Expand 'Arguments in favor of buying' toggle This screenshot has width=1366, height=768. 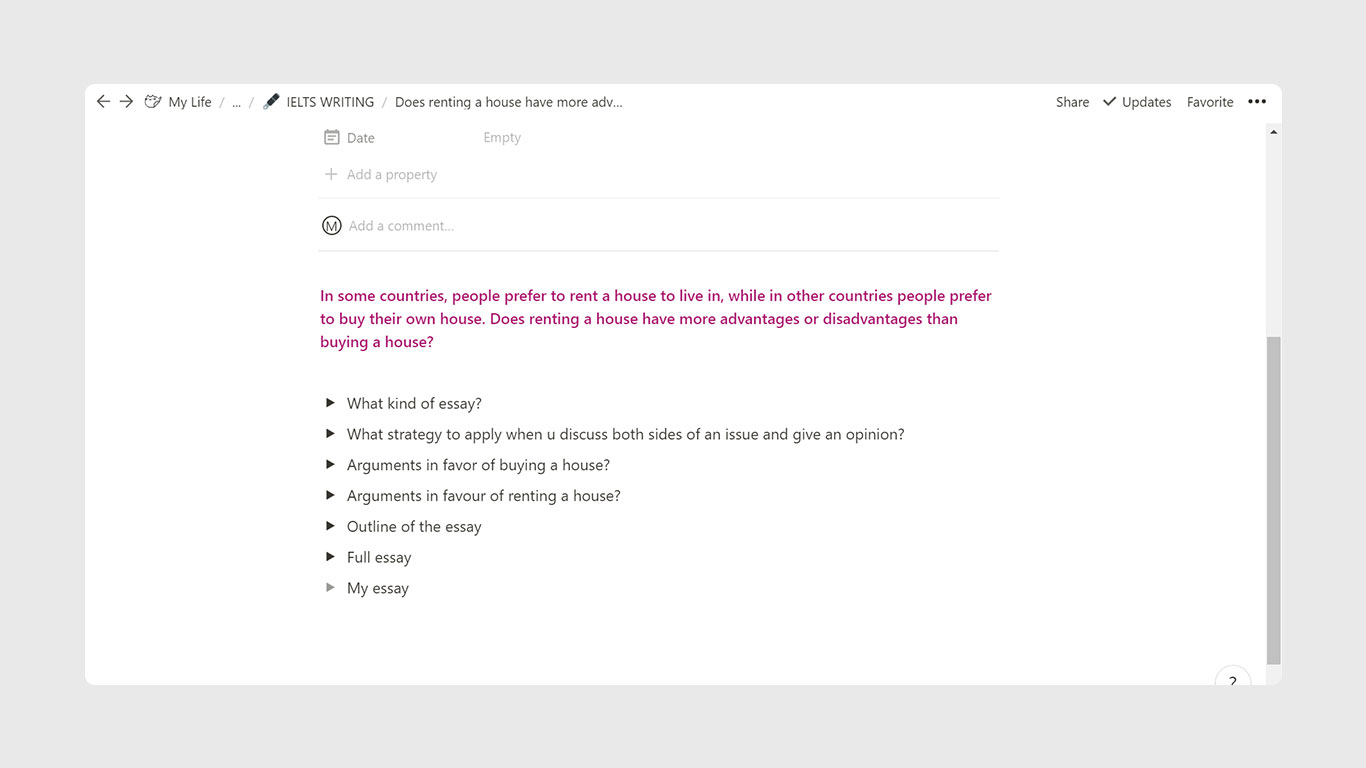pyautogui.click(x=330, y=465)
